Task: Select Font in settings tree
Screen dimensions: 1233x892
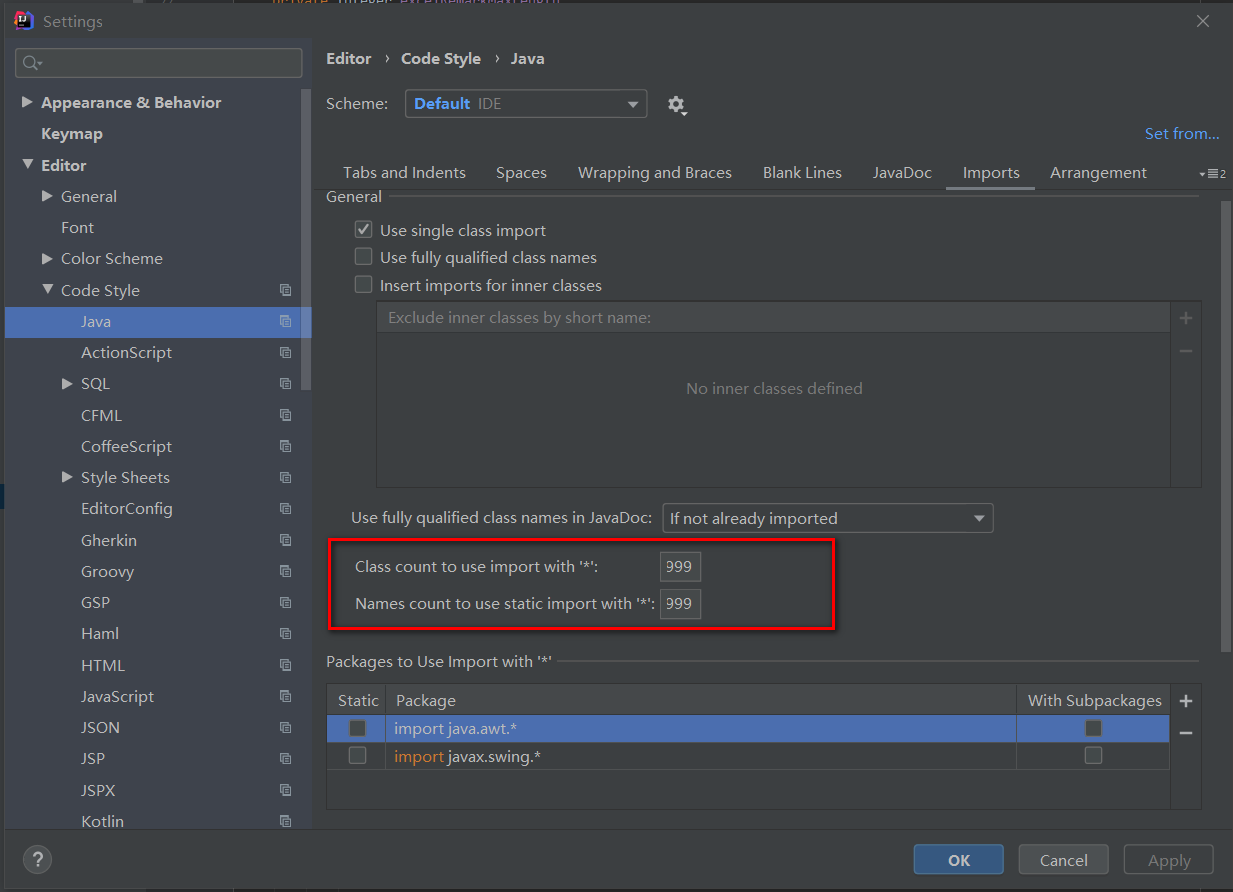Action: [77, 228]
